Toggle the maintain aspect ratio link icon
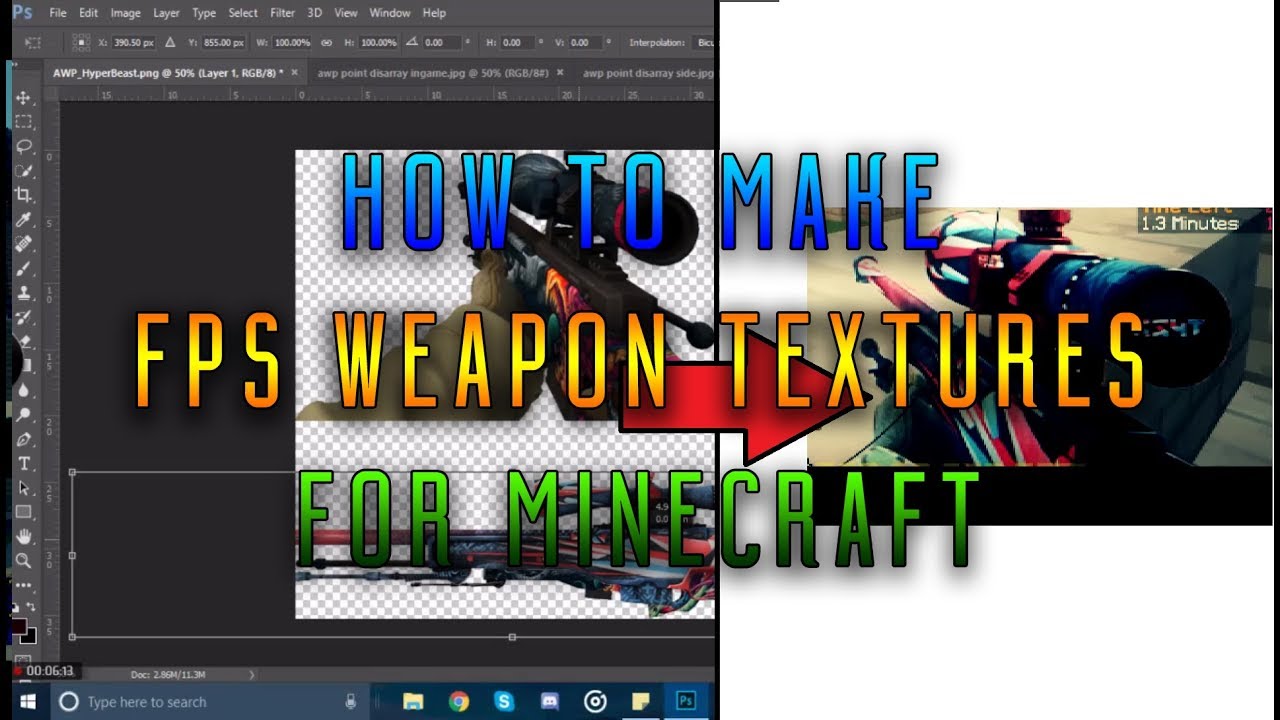Image resolution: width=1280 pixels, height=720 pixels. [x=326, y=43]
